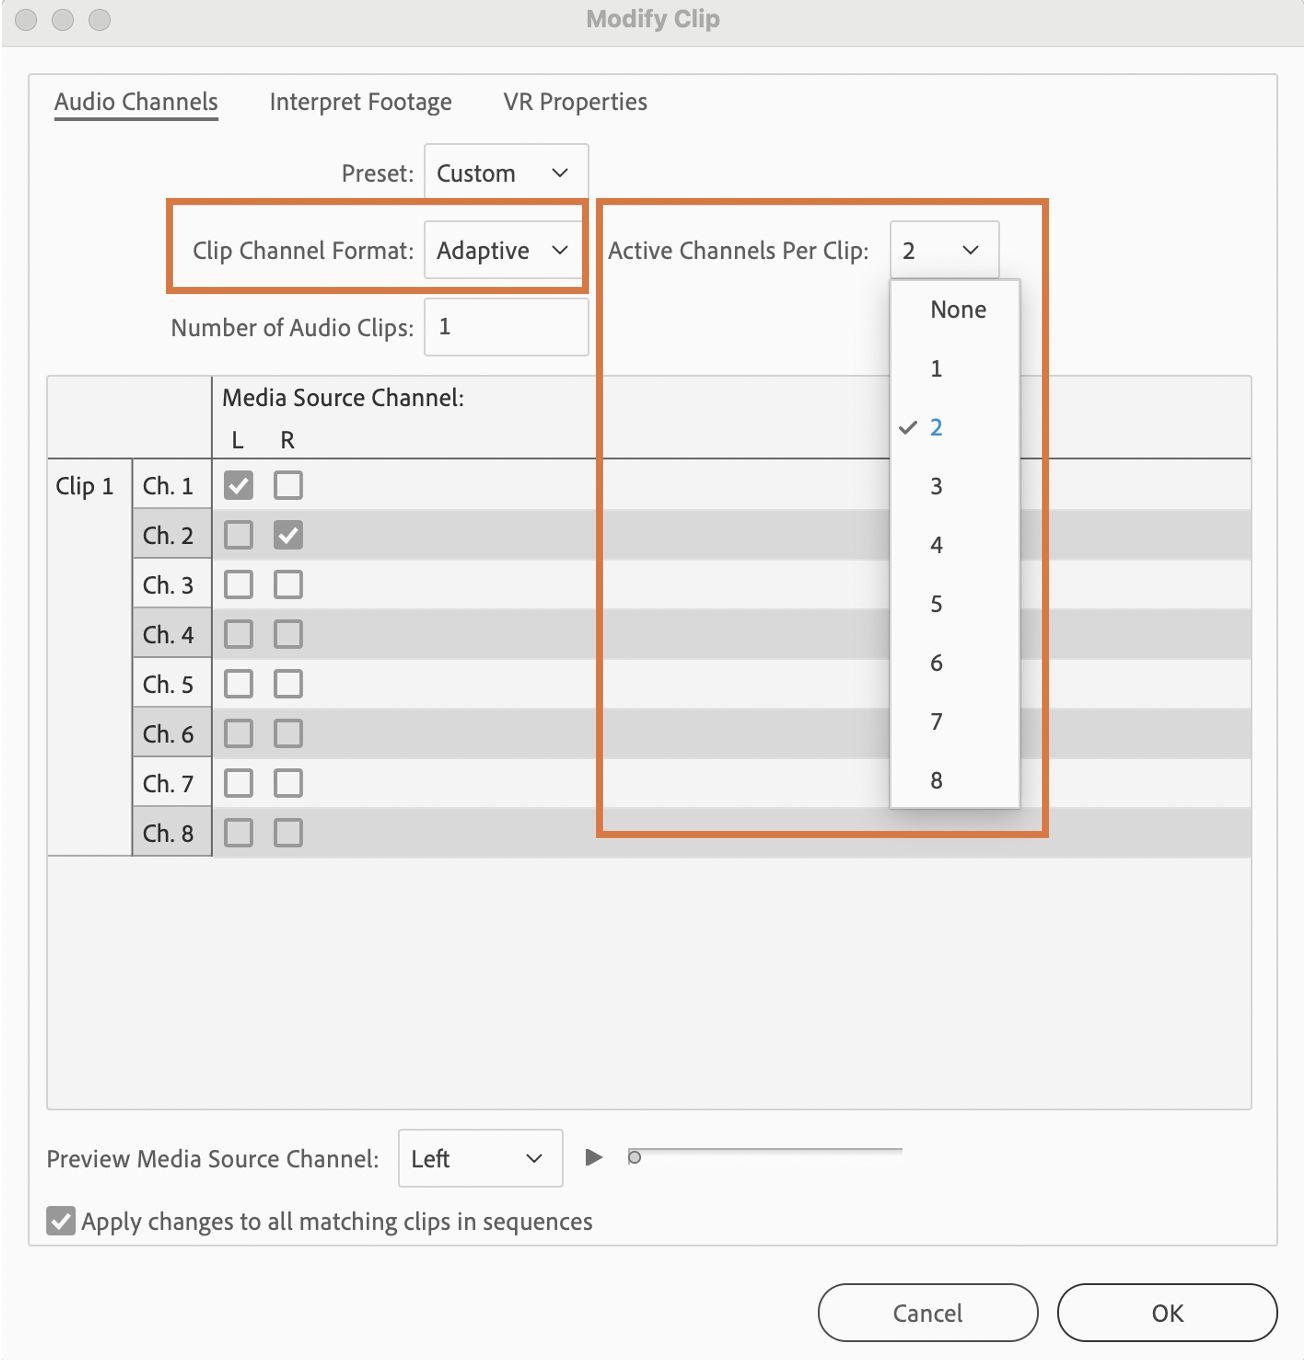Play the media source channel preview
Viewport: 1304px width, 1360px height.
(594, 1158)
